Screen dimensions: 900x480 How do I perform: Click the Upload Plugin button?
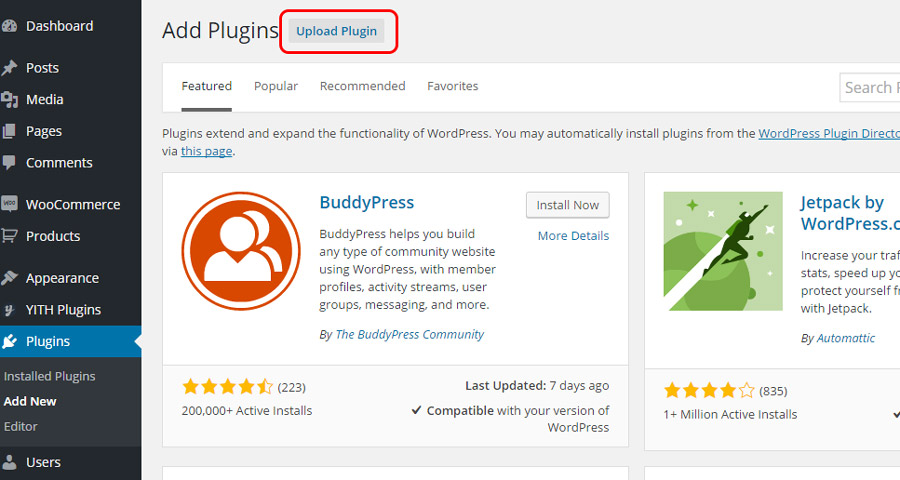[x=336, y=31]
